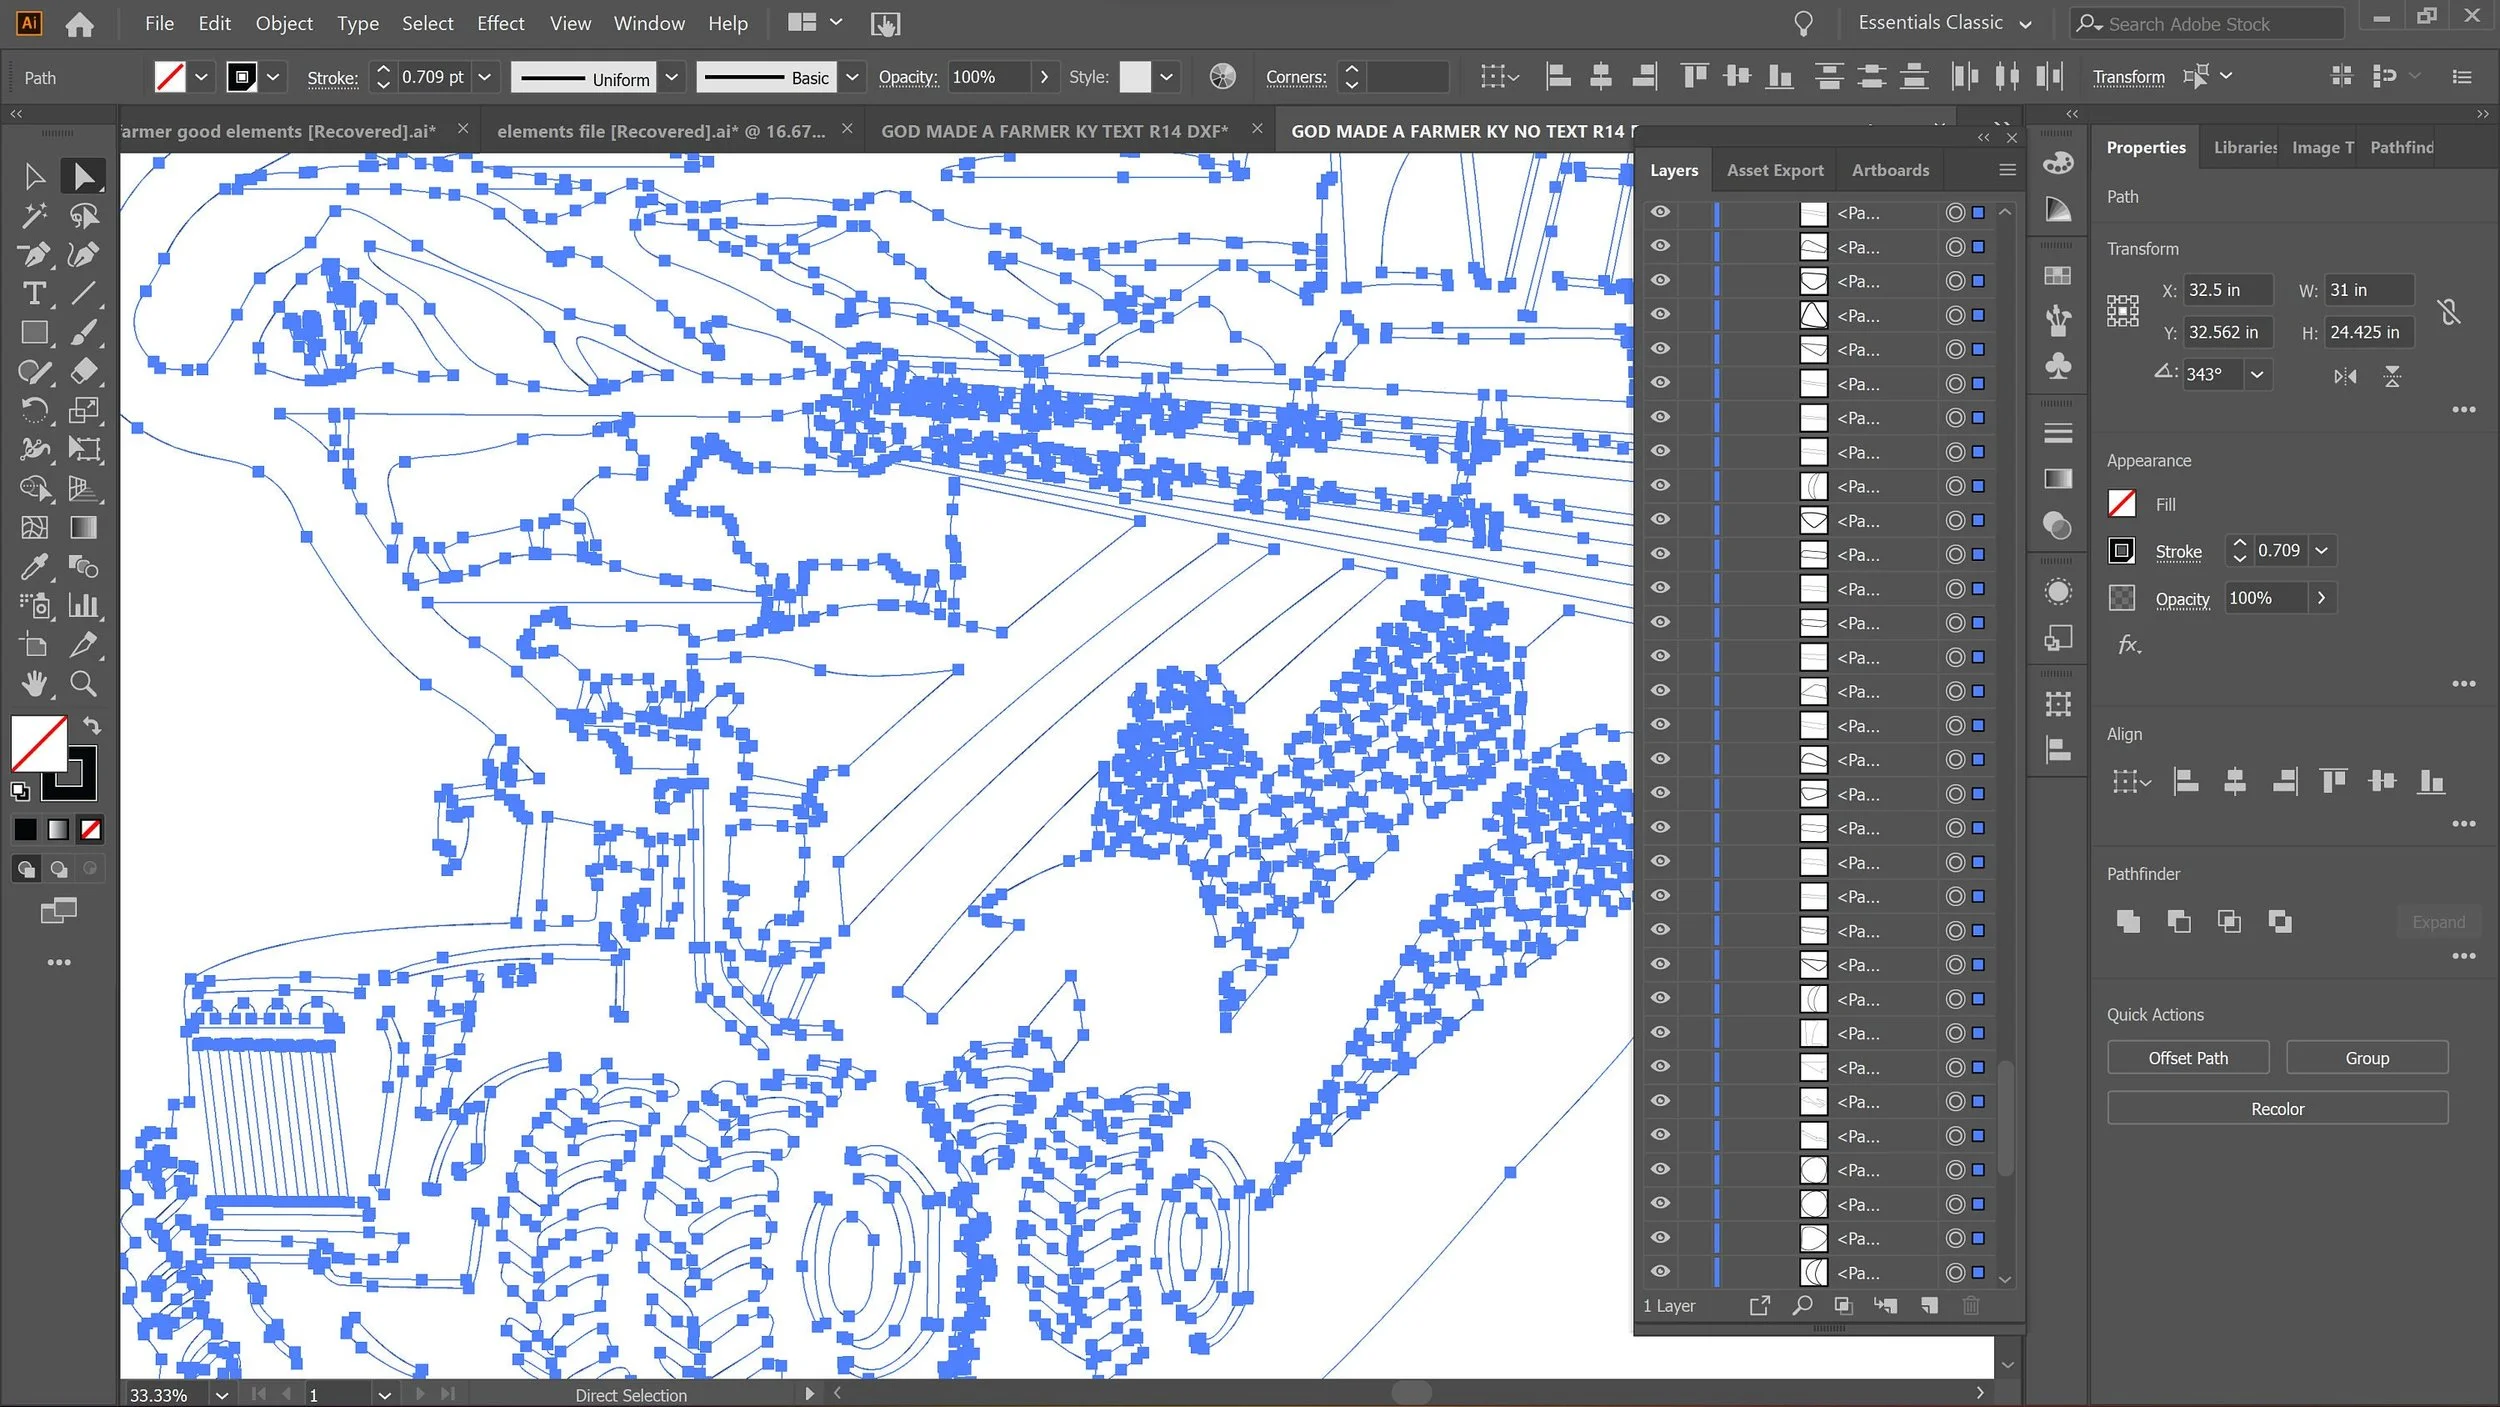Click the Fill swatch in Appearance section
2500x1407 pixels.
pos(2122,504)
